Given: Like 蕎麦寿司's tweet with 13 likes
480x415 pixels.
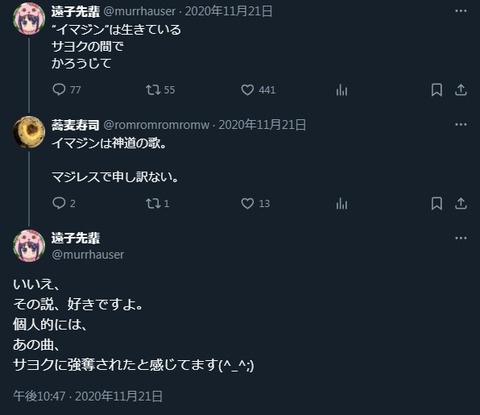Looking at the screenshot, I should pos(247,203).
